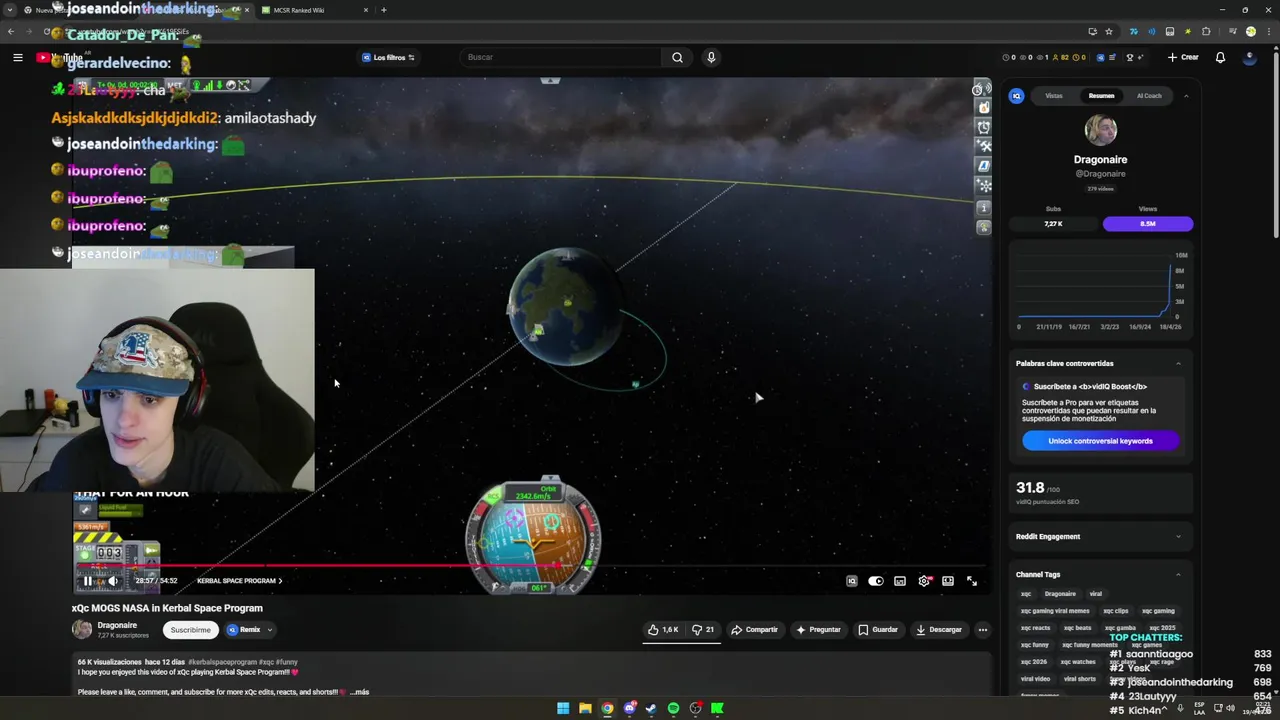Click the Preguntar button
Screen dimensions: 1280x720
(818, 630)
